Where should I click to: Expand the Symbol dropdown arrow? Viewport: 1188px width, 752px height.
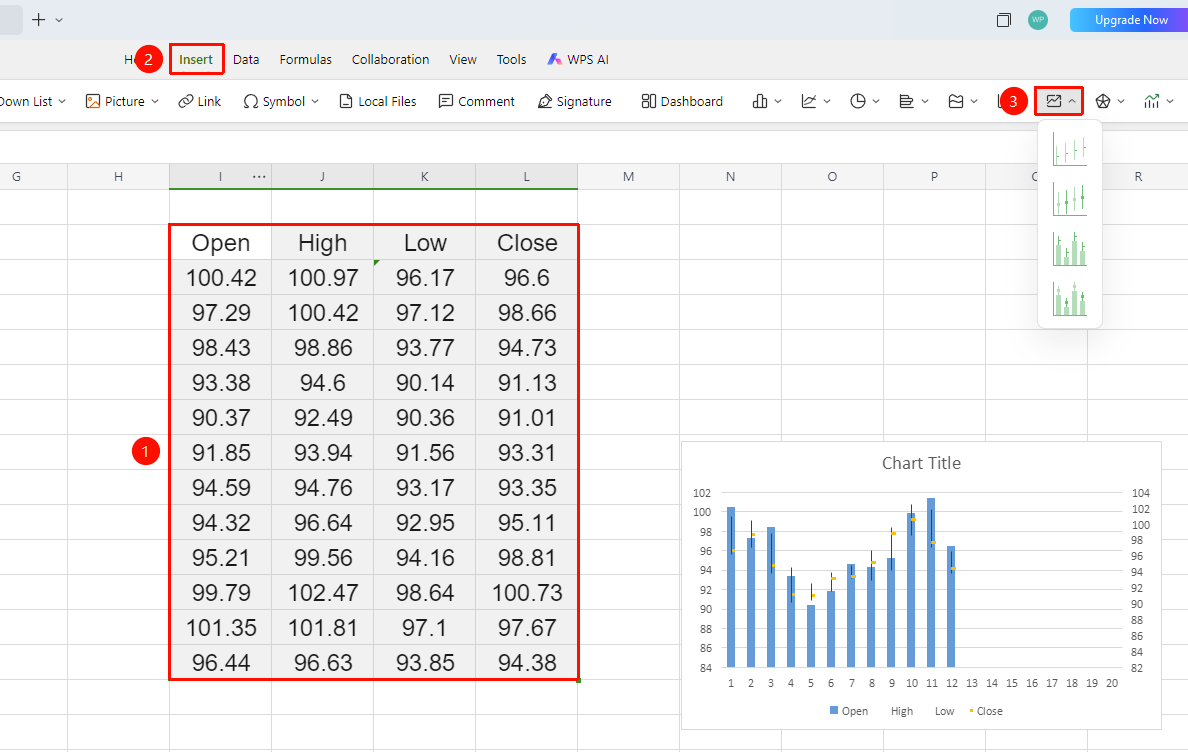[x=315, y=101]
